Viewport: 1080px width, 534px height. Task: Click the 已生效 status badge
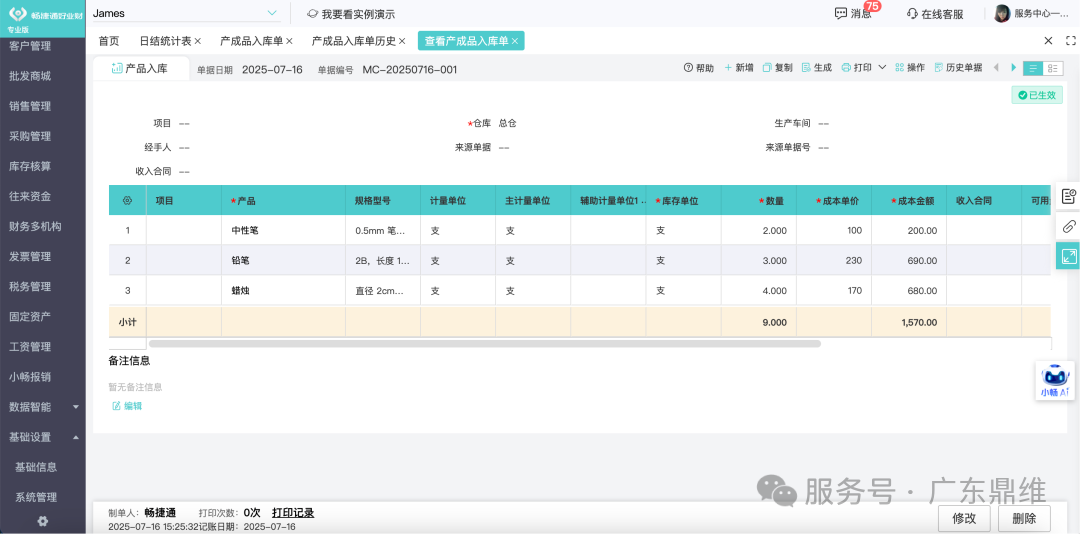click(1037, 95)
